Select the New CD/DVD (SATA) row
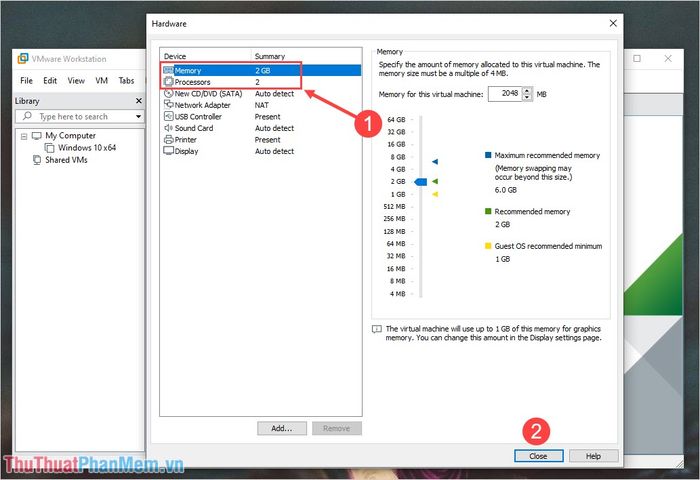 [261, 94]
